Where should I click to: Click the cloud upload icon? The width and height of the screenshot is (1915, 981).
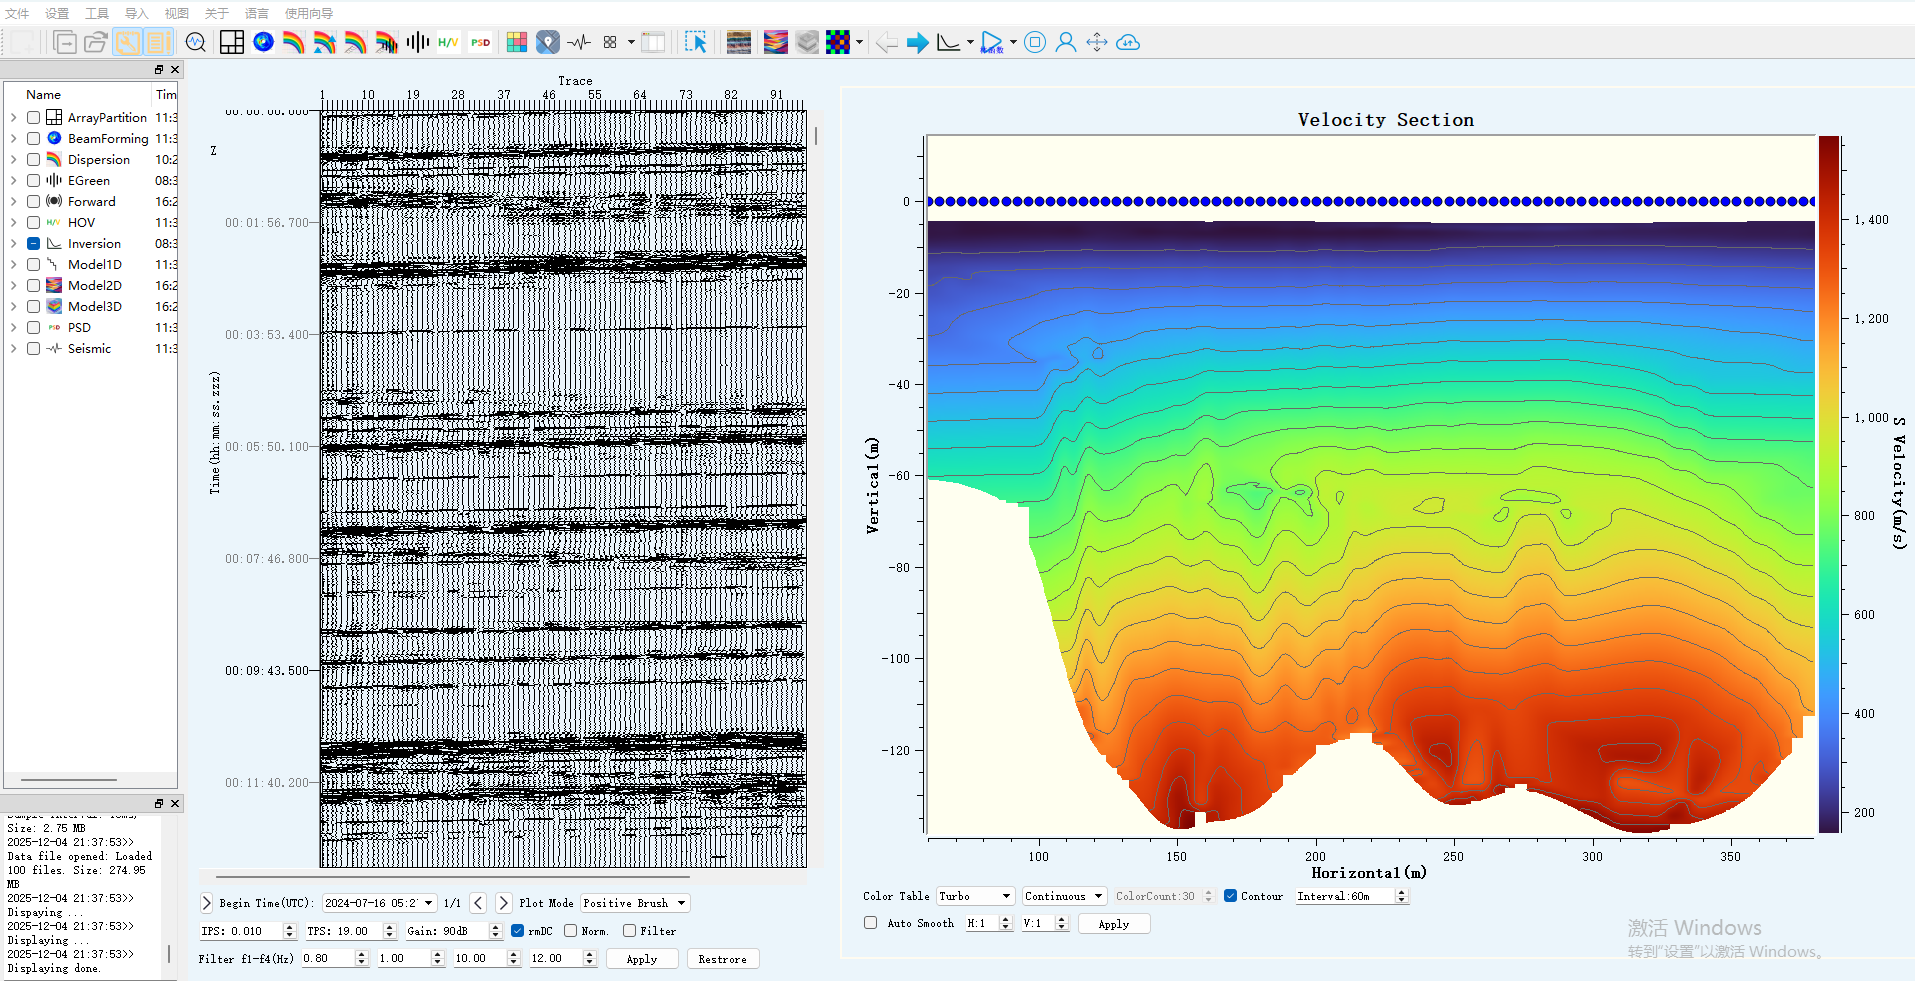coord(1128,42)
